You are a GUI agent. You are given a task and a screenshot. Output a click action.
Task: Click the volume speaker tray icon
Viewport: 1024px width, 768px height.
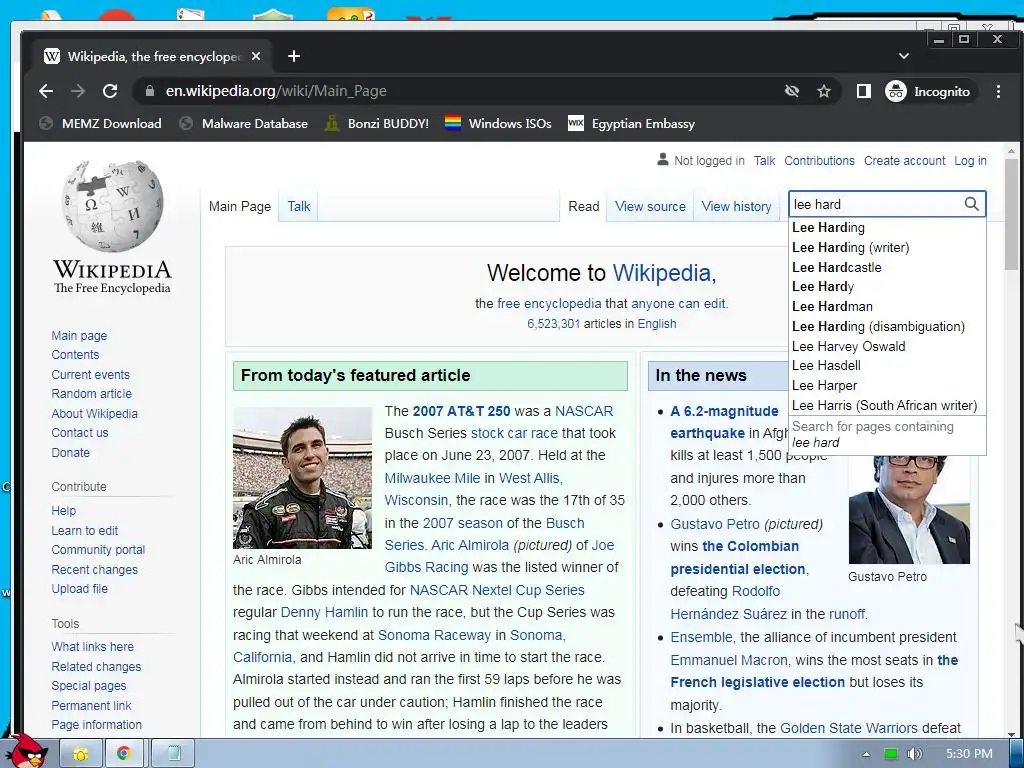(914, 754)
